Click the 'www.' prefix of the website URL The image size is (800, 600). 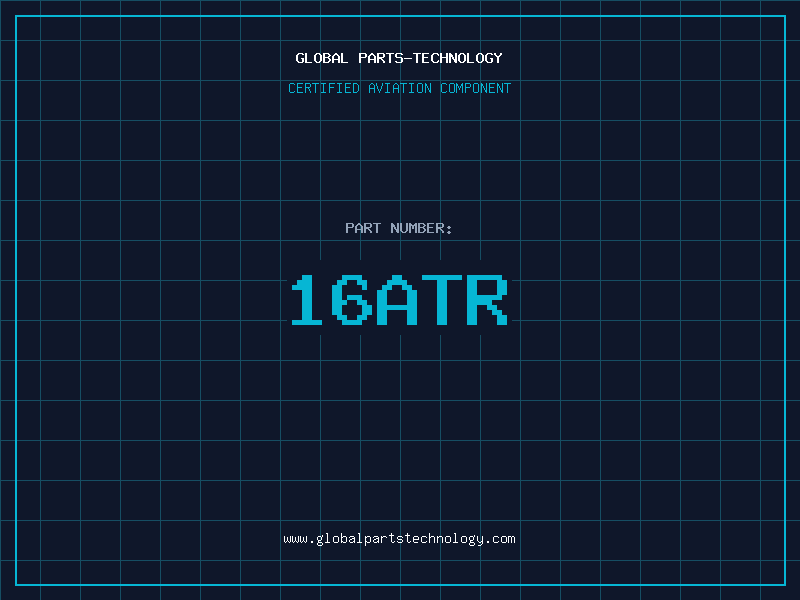tap(298, 539)
